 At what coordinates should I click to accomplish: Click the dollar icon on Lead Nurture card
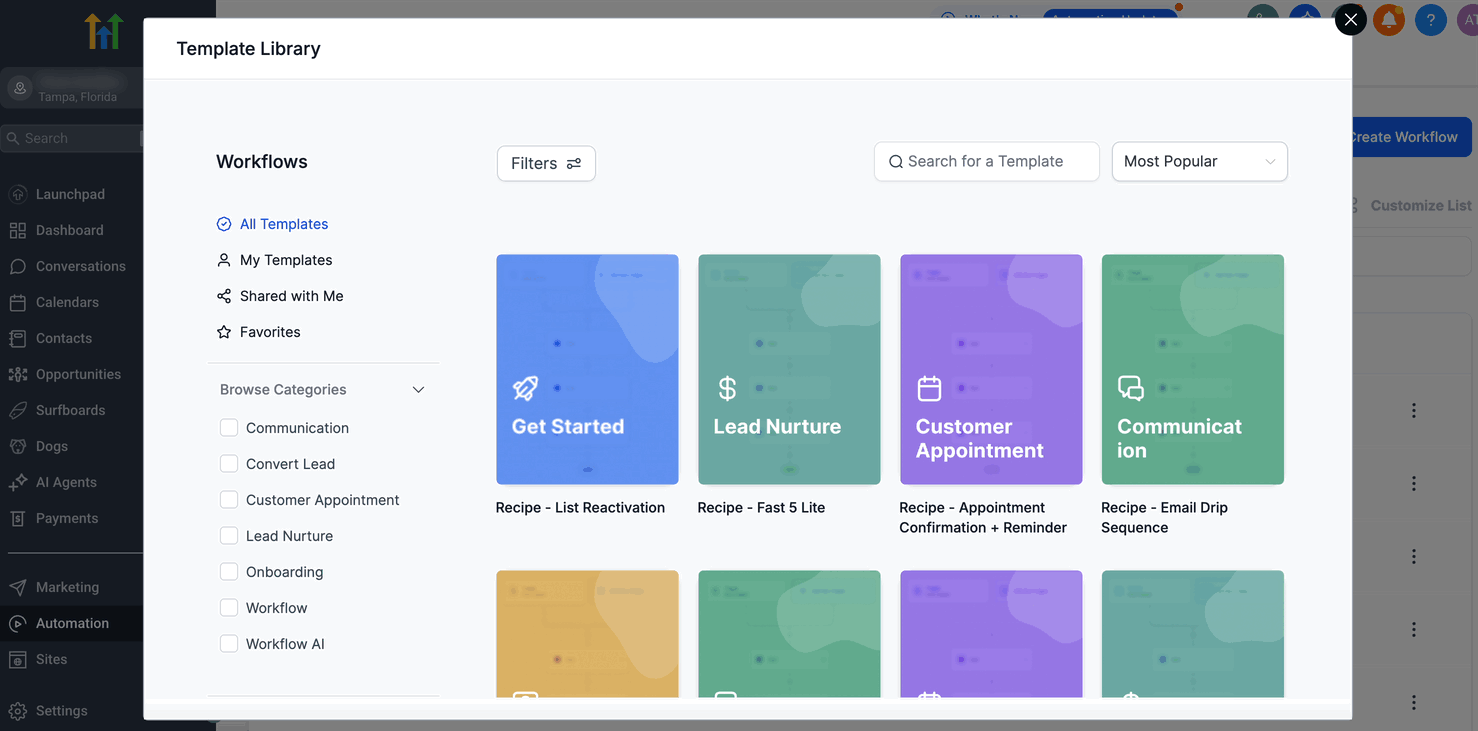click(727, 388)
